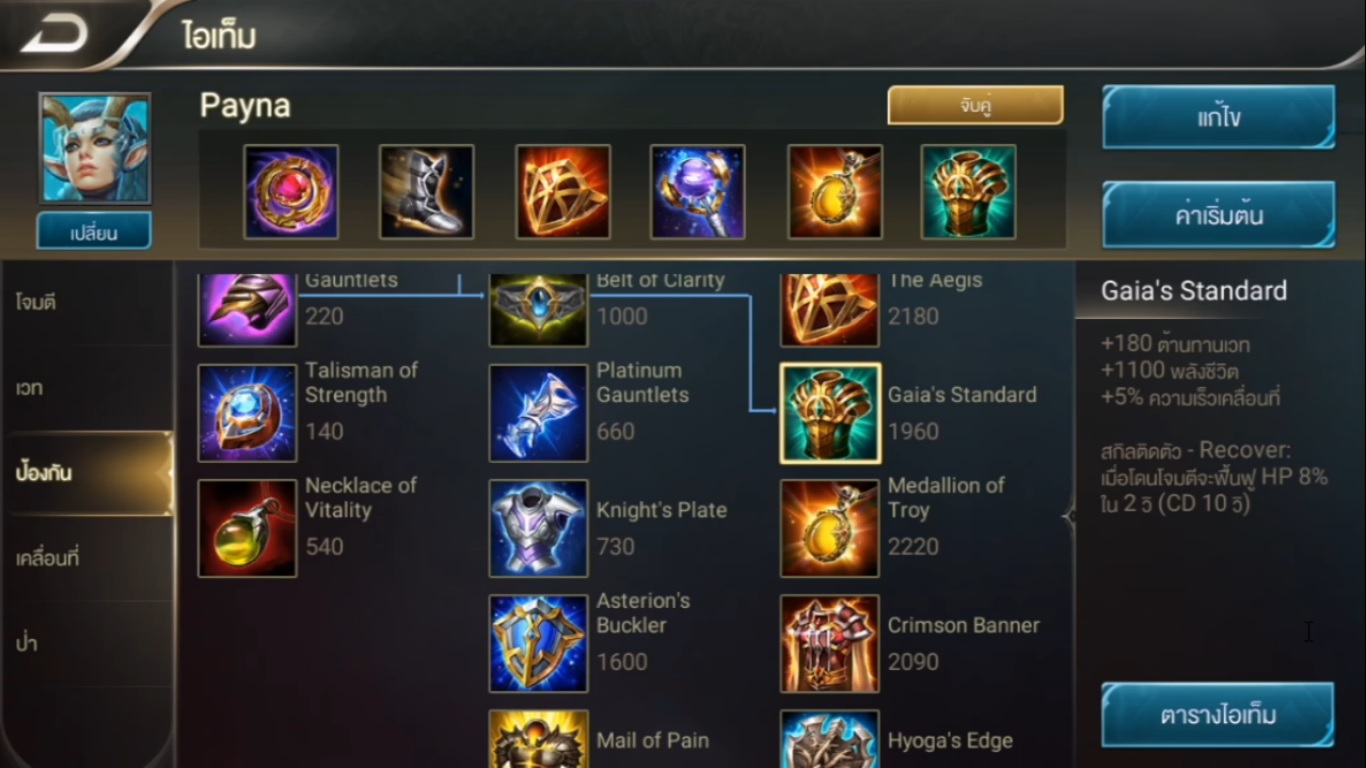Click the ค่าเริ่มต้น default button
The image size is (1366, 768).
[x=1218, y=214]
